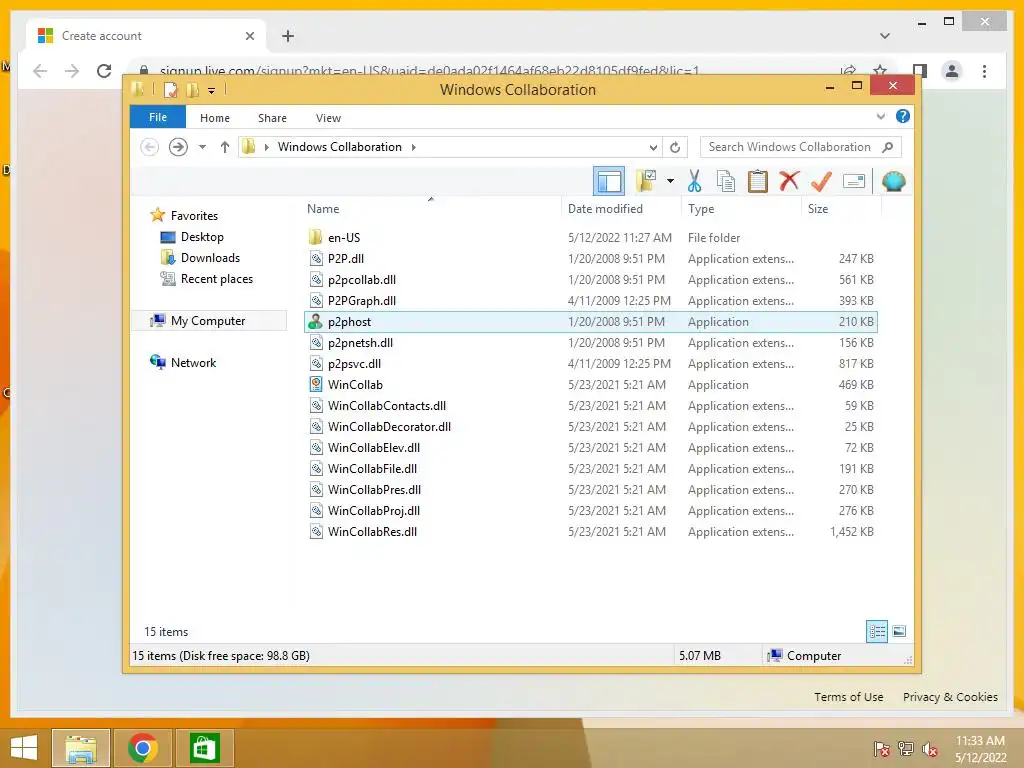
Task: Click the Cut scissors icon
Action: click(694, 181)
